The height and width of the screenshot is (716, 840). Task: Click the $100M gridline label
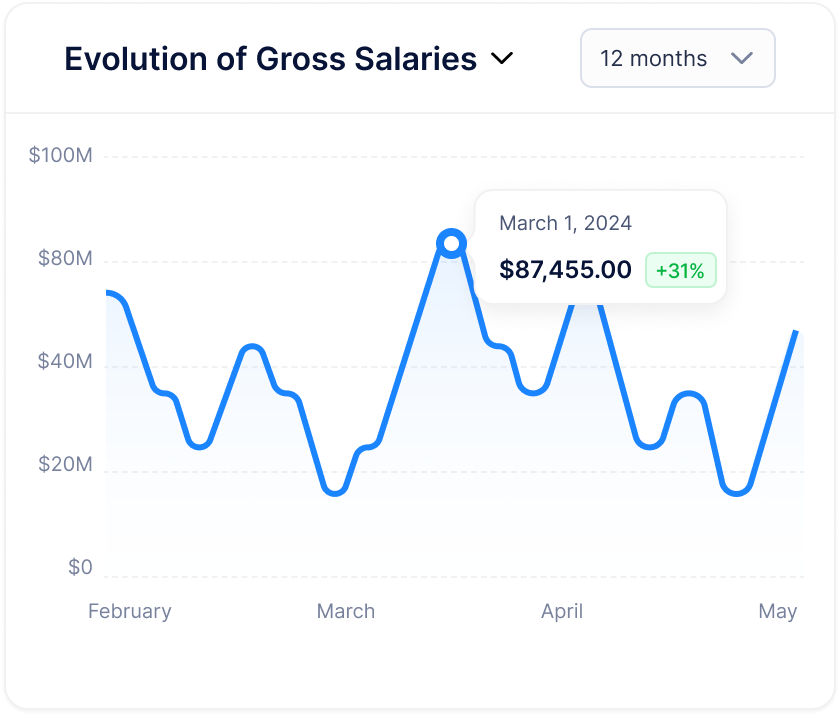[62, 156]
